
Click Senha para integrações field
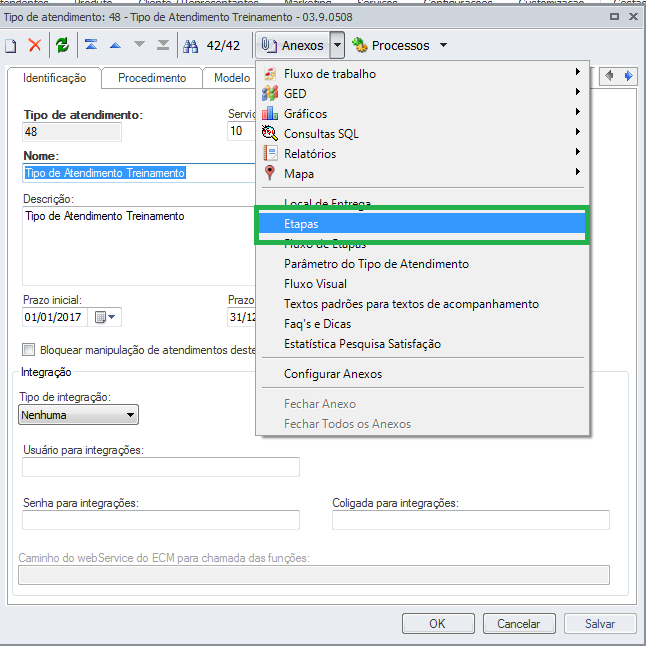click(161, 520)
